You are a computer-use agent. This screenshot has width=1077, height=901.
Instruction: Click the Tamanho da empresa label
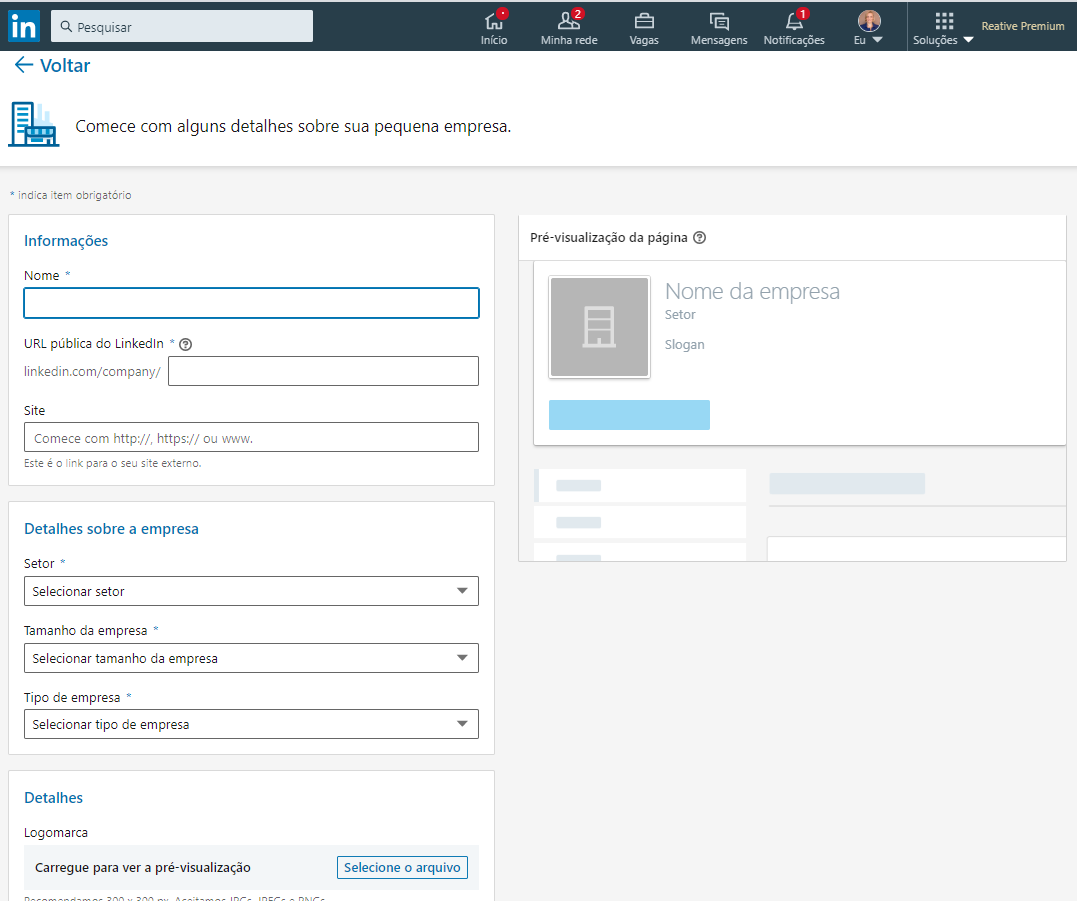click(x=86, y=630)
